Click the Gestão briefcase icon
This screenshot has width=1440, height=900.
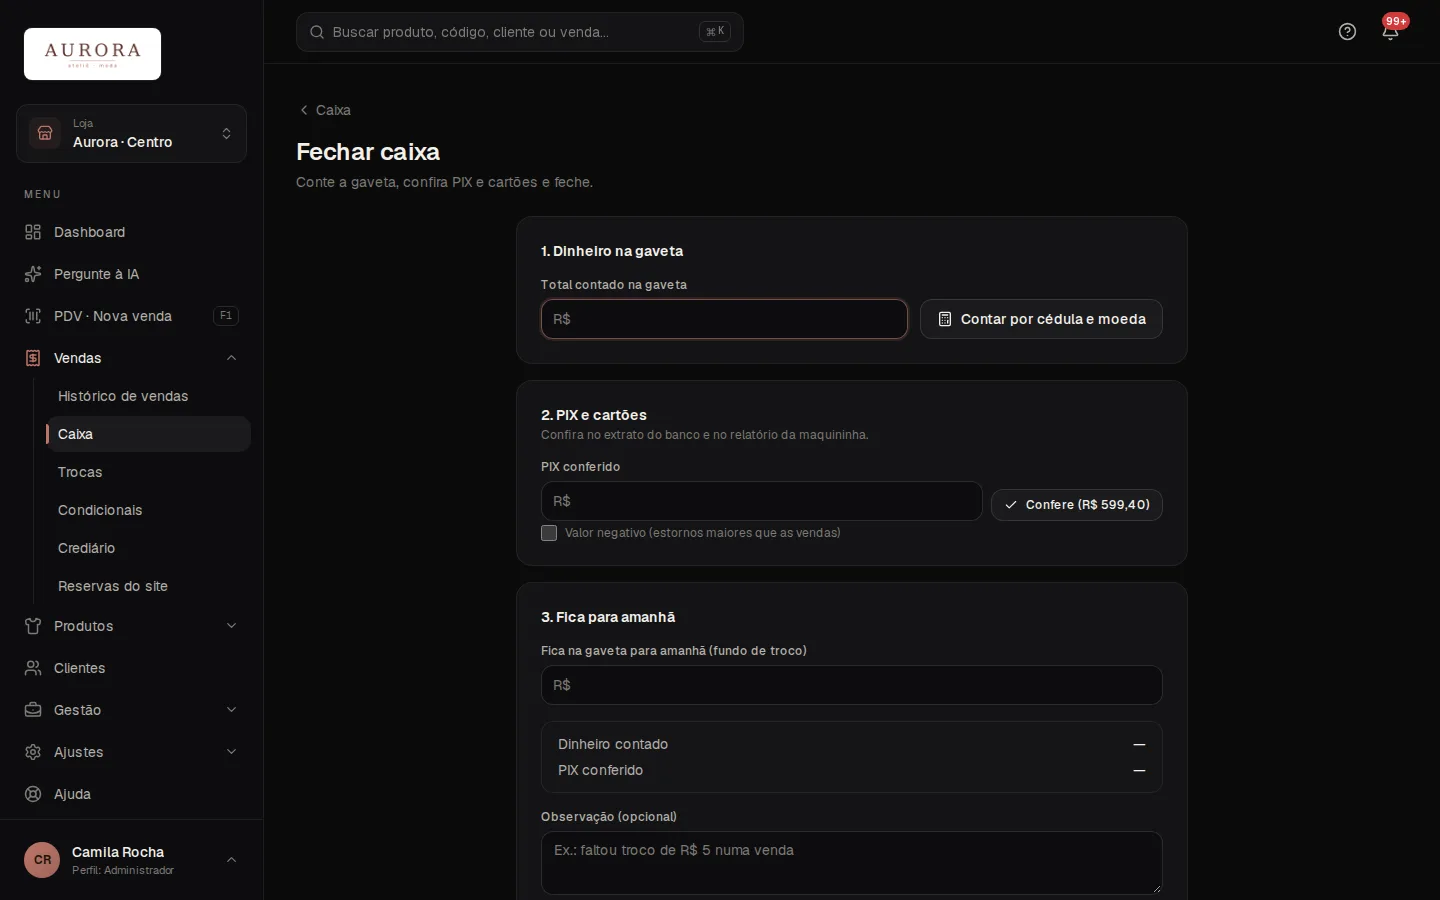click(33, 710)
